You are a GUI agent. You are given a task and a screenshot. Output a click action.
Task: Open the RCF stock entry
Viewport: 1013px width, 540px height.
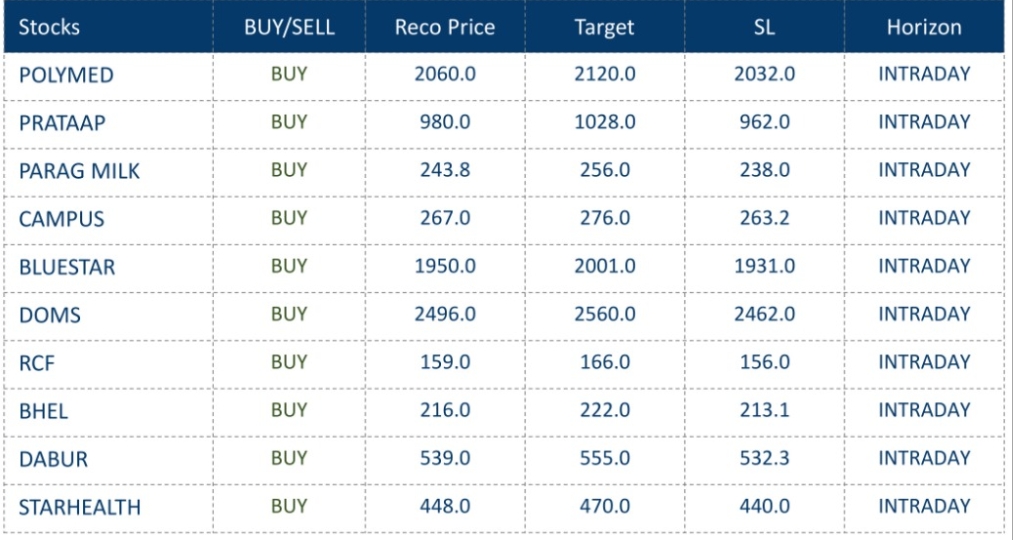click(x=37, y=363)
